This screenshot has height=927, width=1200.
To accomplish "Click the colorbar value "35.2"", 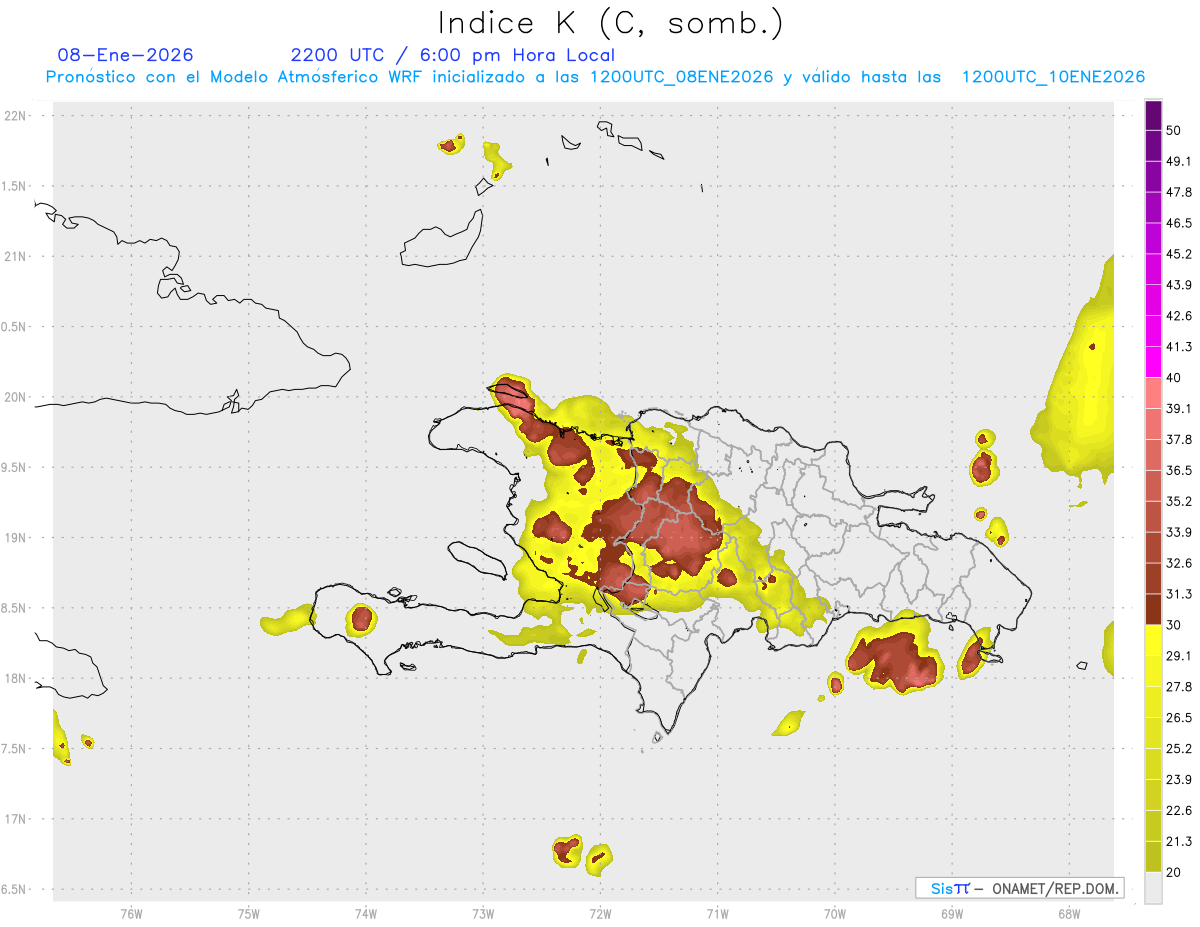I will 1179,502.
